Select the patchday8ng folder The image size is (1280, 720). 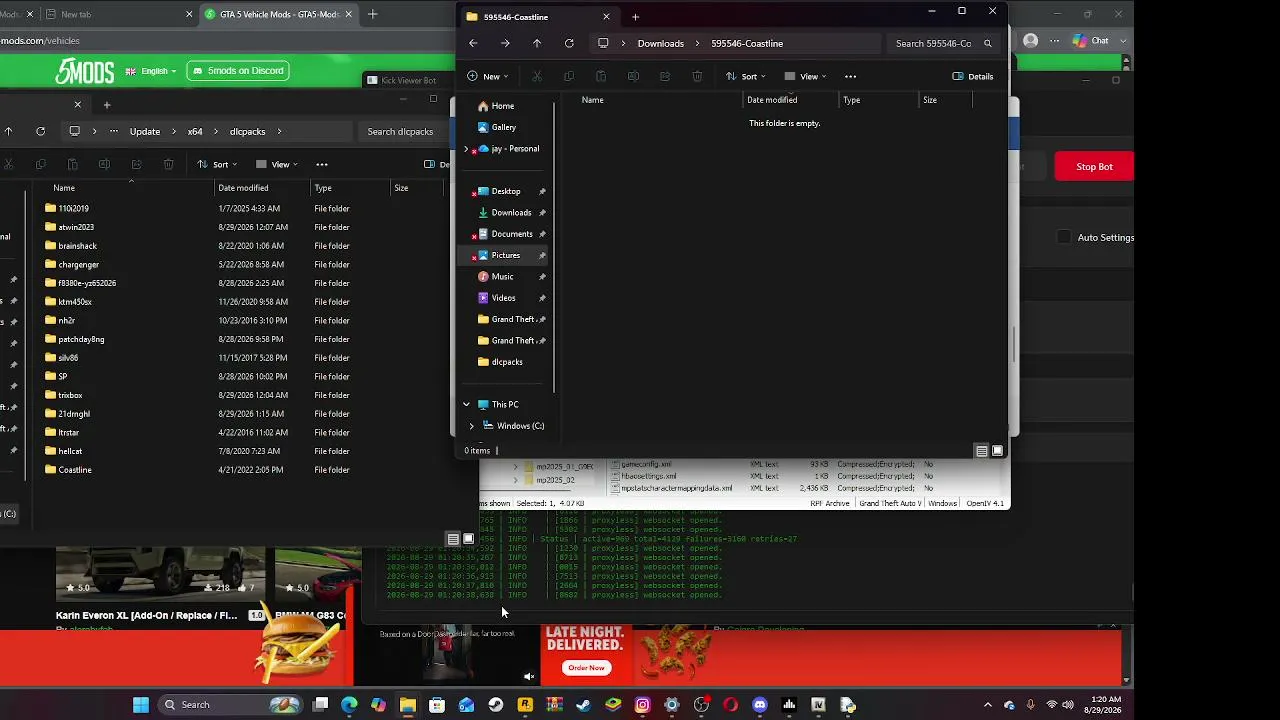click(x=81, y=339)
